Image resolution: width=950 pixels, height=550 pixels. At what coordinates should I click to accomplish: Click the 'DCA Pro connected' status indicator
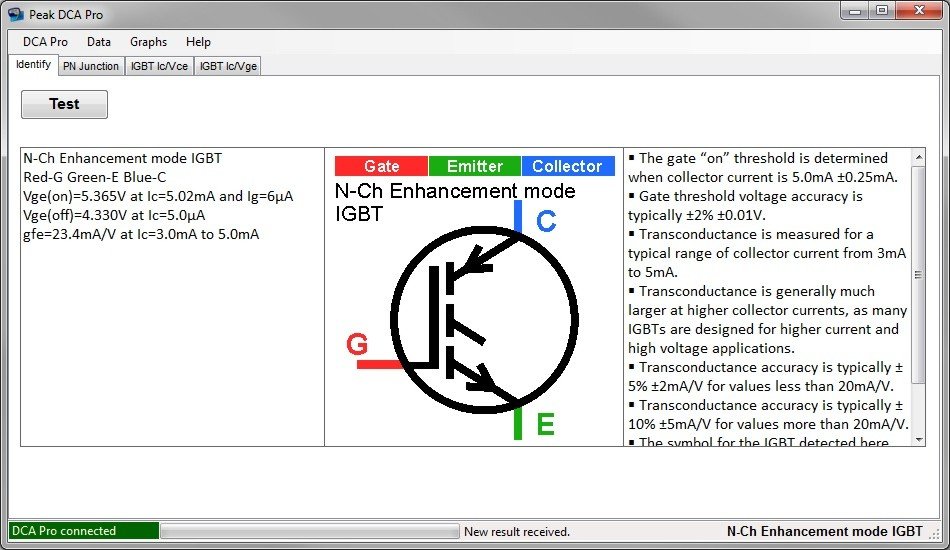tap(84, 531)
